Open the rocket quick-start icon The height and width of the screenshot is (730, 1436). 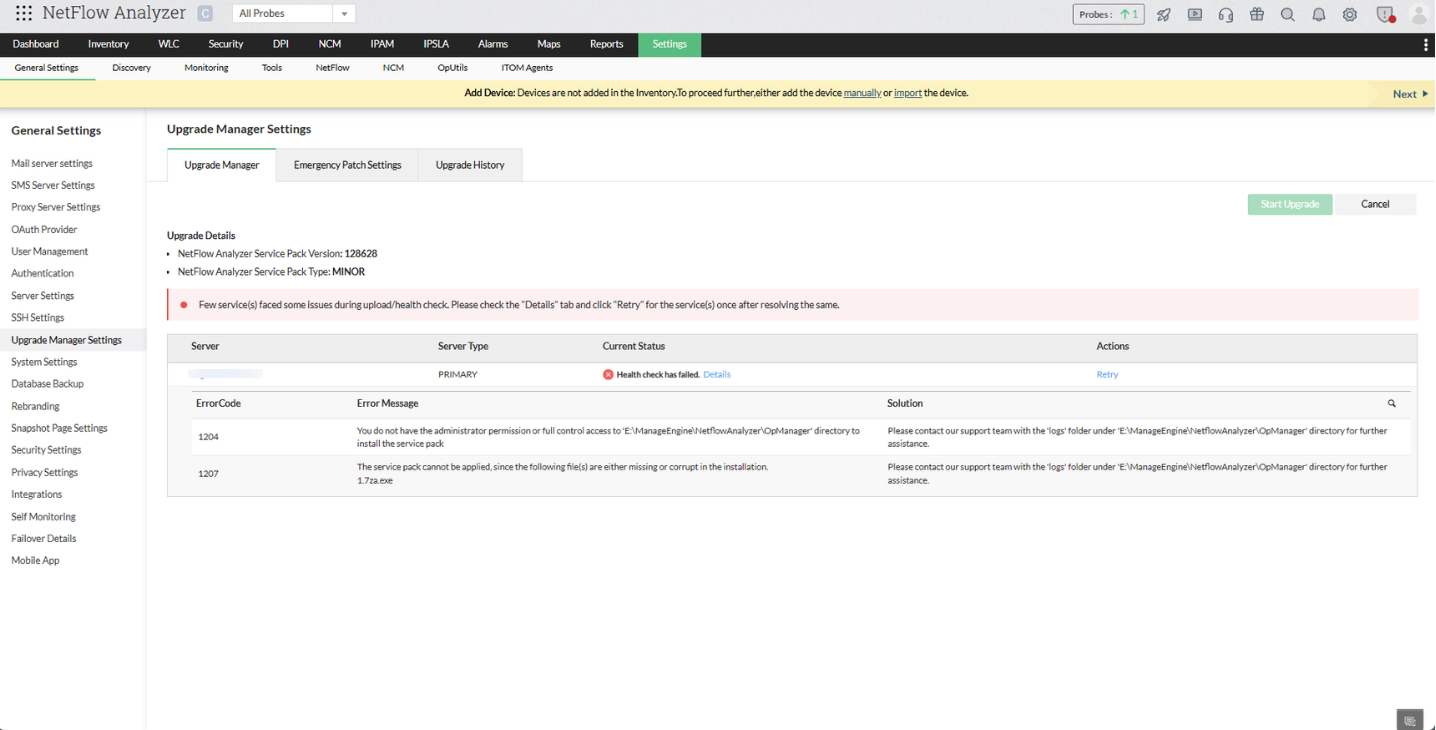click(1164, 14)
